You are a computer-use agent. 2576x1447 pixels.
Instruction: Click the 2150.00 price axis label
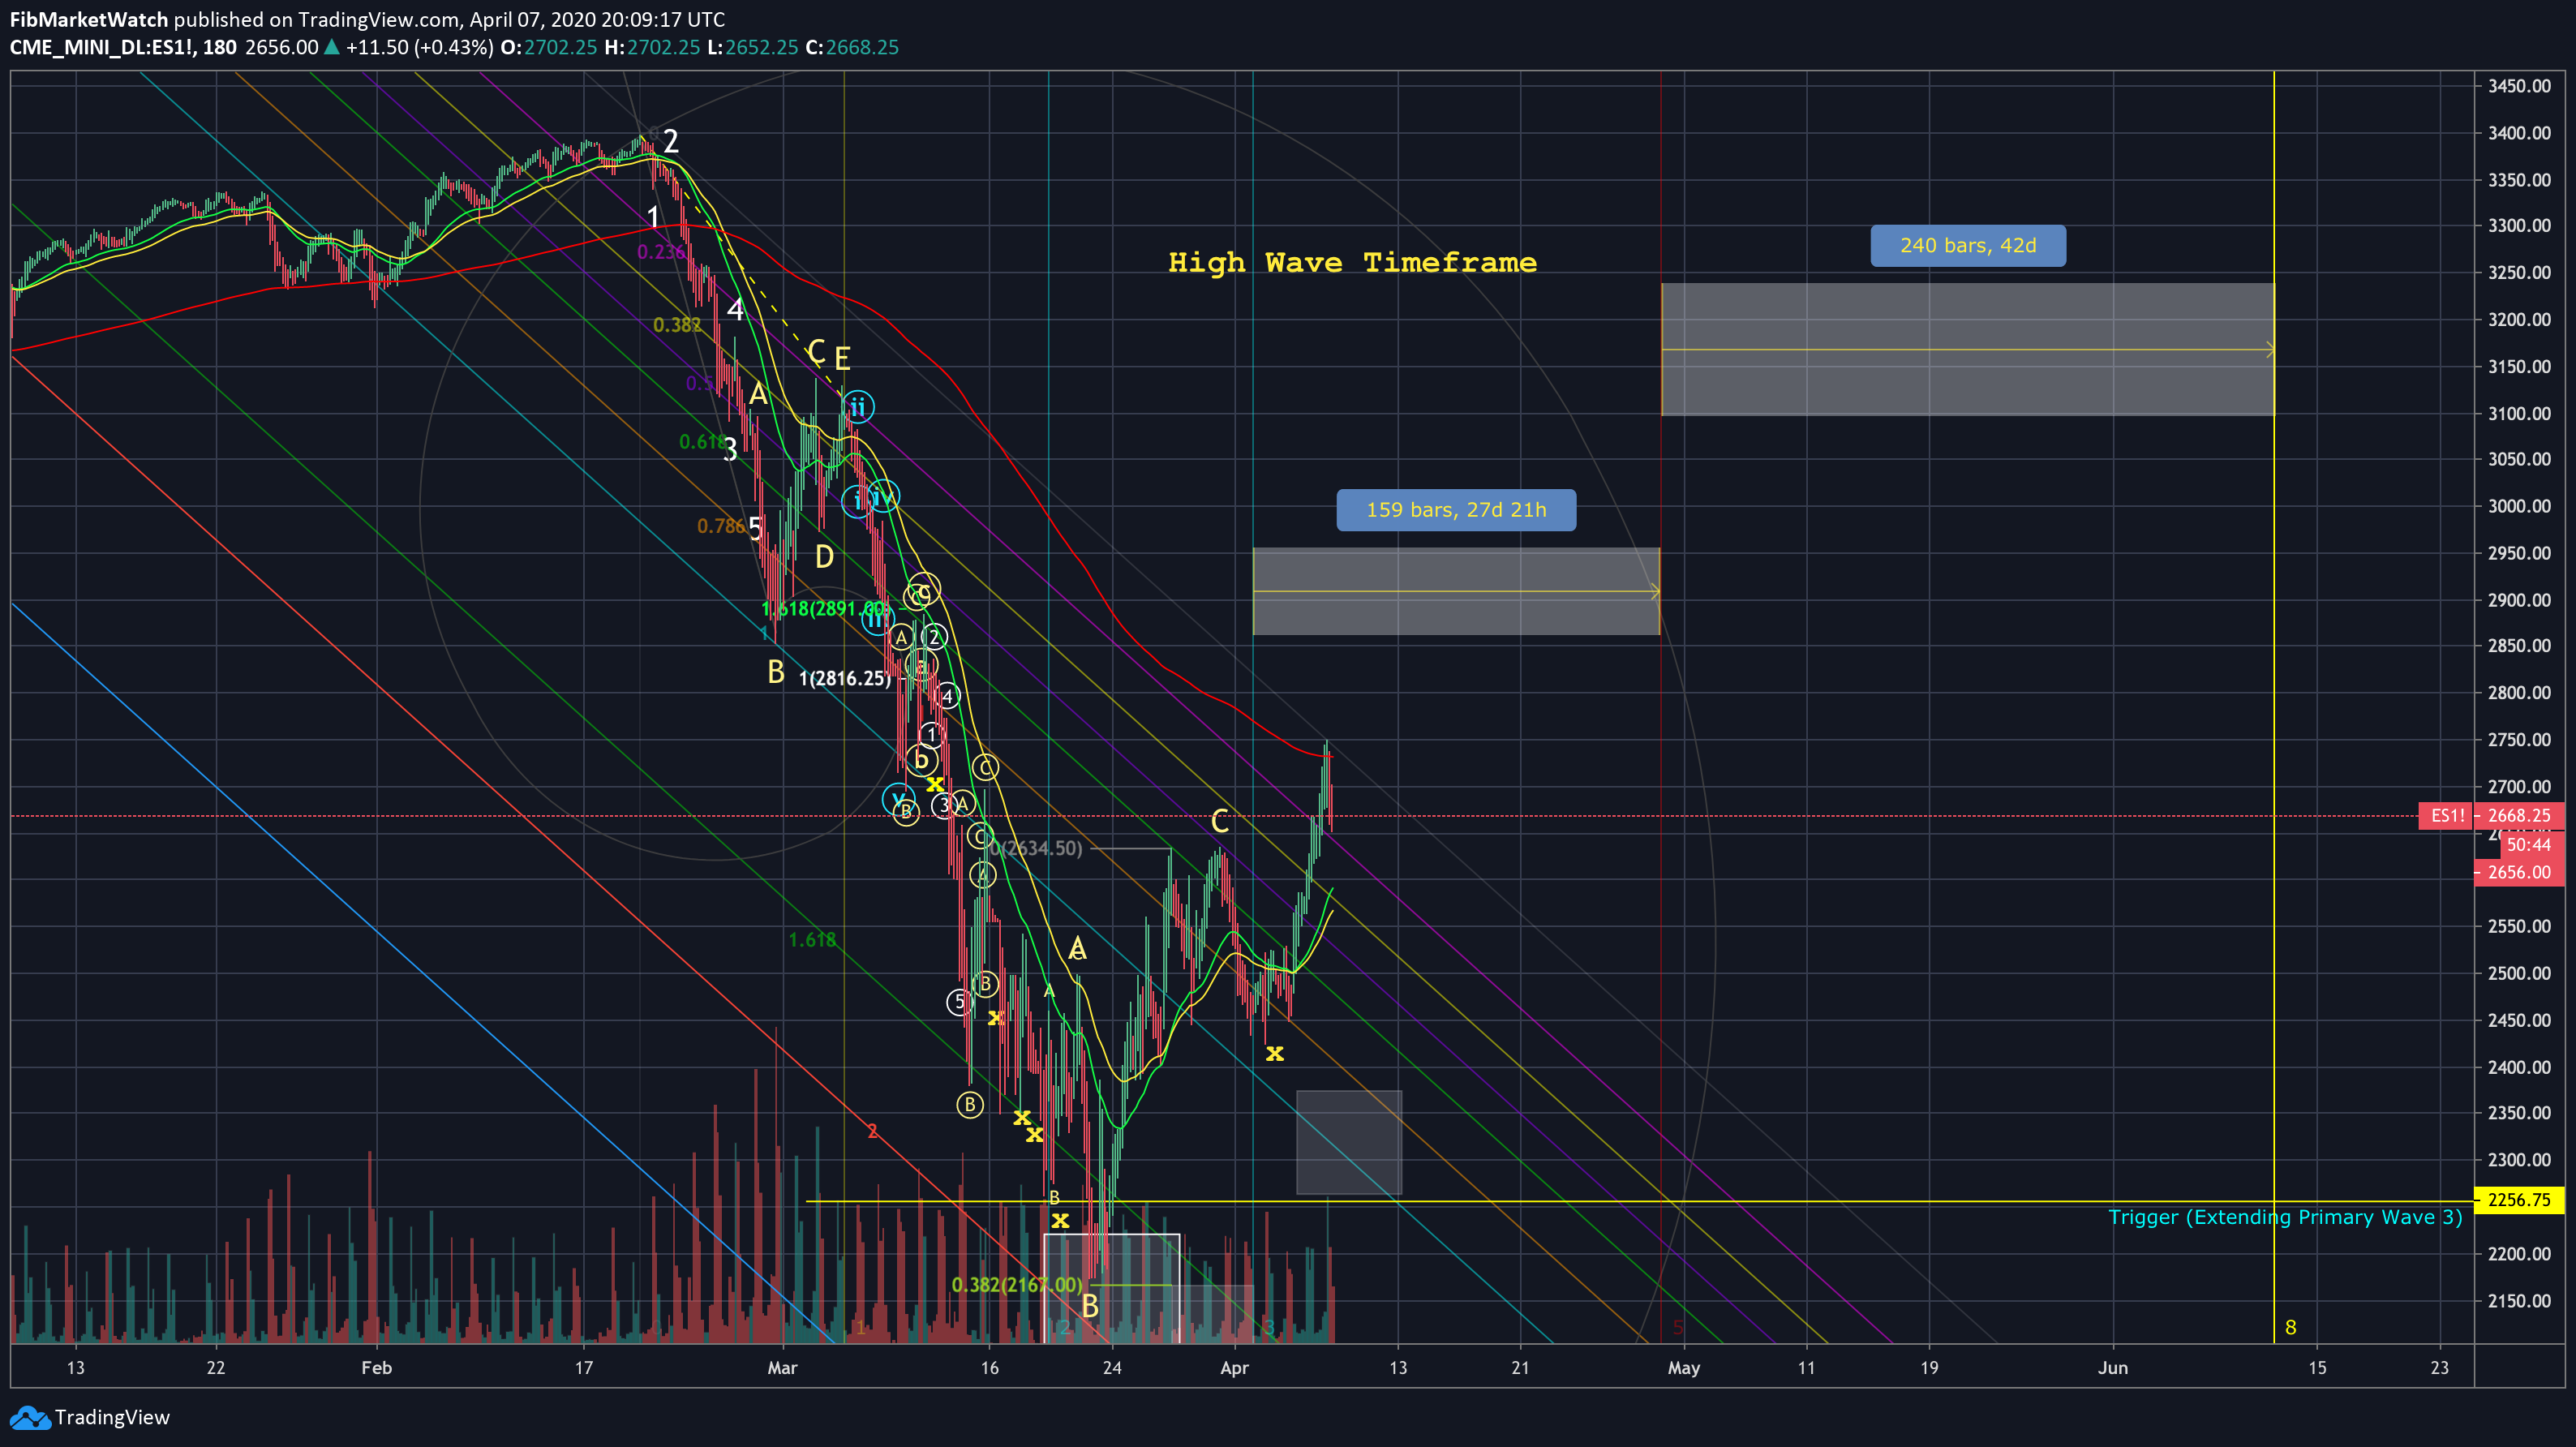click(x=2518, y=1301)
